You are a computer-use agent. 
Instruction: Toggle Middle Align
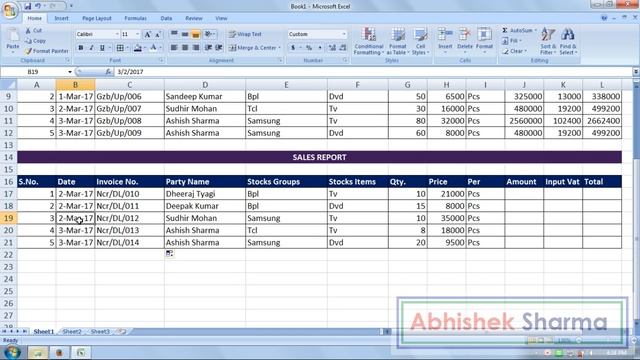pyautogui.click(x=185, y=34)
